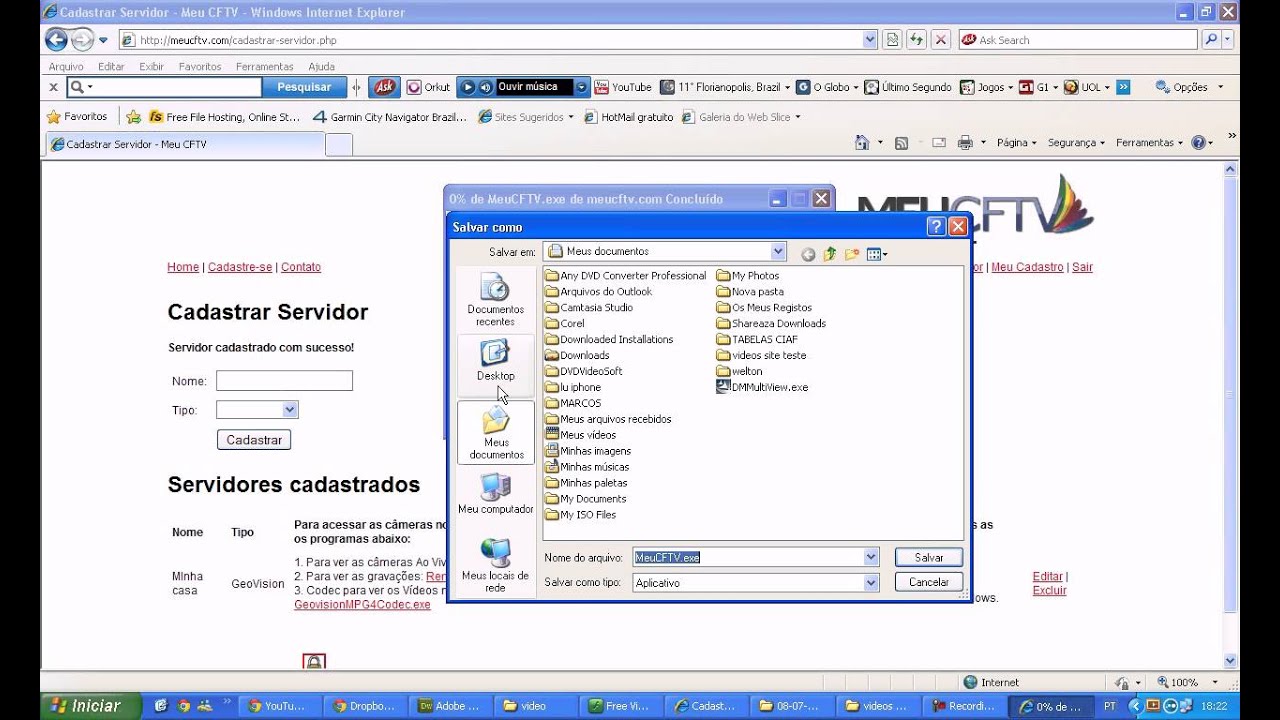Click the printer icon in the command bar
This screenshot has height=720, width=1280.
(965, 143)
